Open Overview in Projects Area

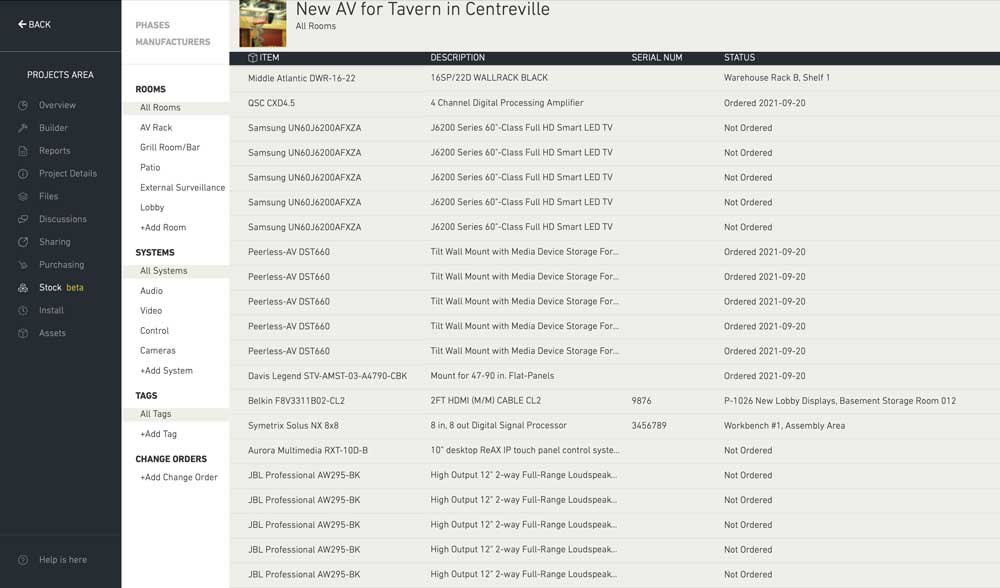[x=57, y=105]
